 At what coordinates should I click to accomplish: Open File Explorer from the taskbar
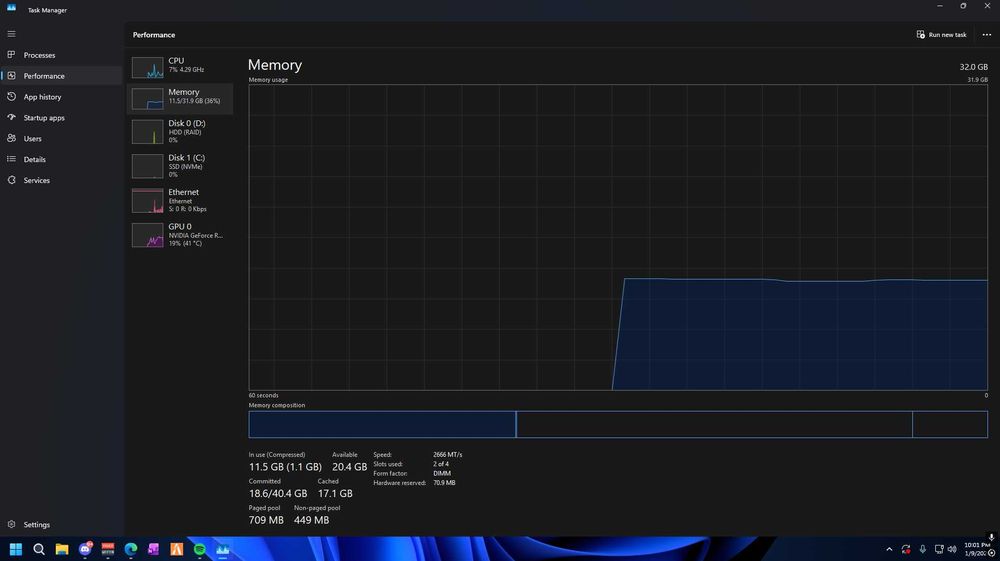click(x=62, y=549)
